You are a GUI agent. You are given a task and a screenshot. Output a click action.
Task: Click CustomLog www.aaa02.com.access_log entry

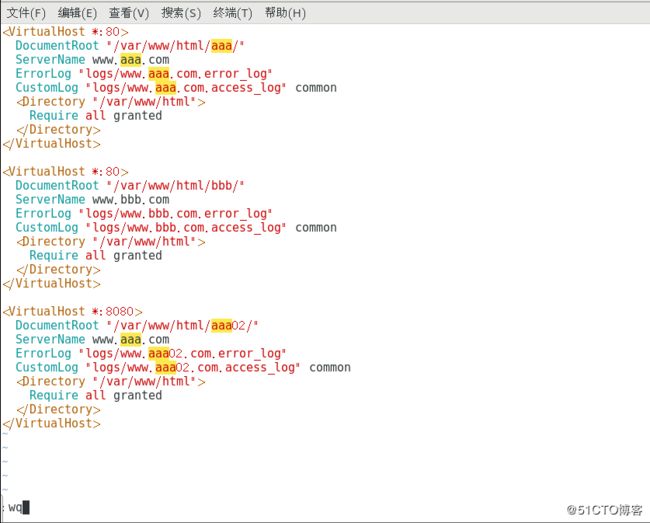pos(183,368)
